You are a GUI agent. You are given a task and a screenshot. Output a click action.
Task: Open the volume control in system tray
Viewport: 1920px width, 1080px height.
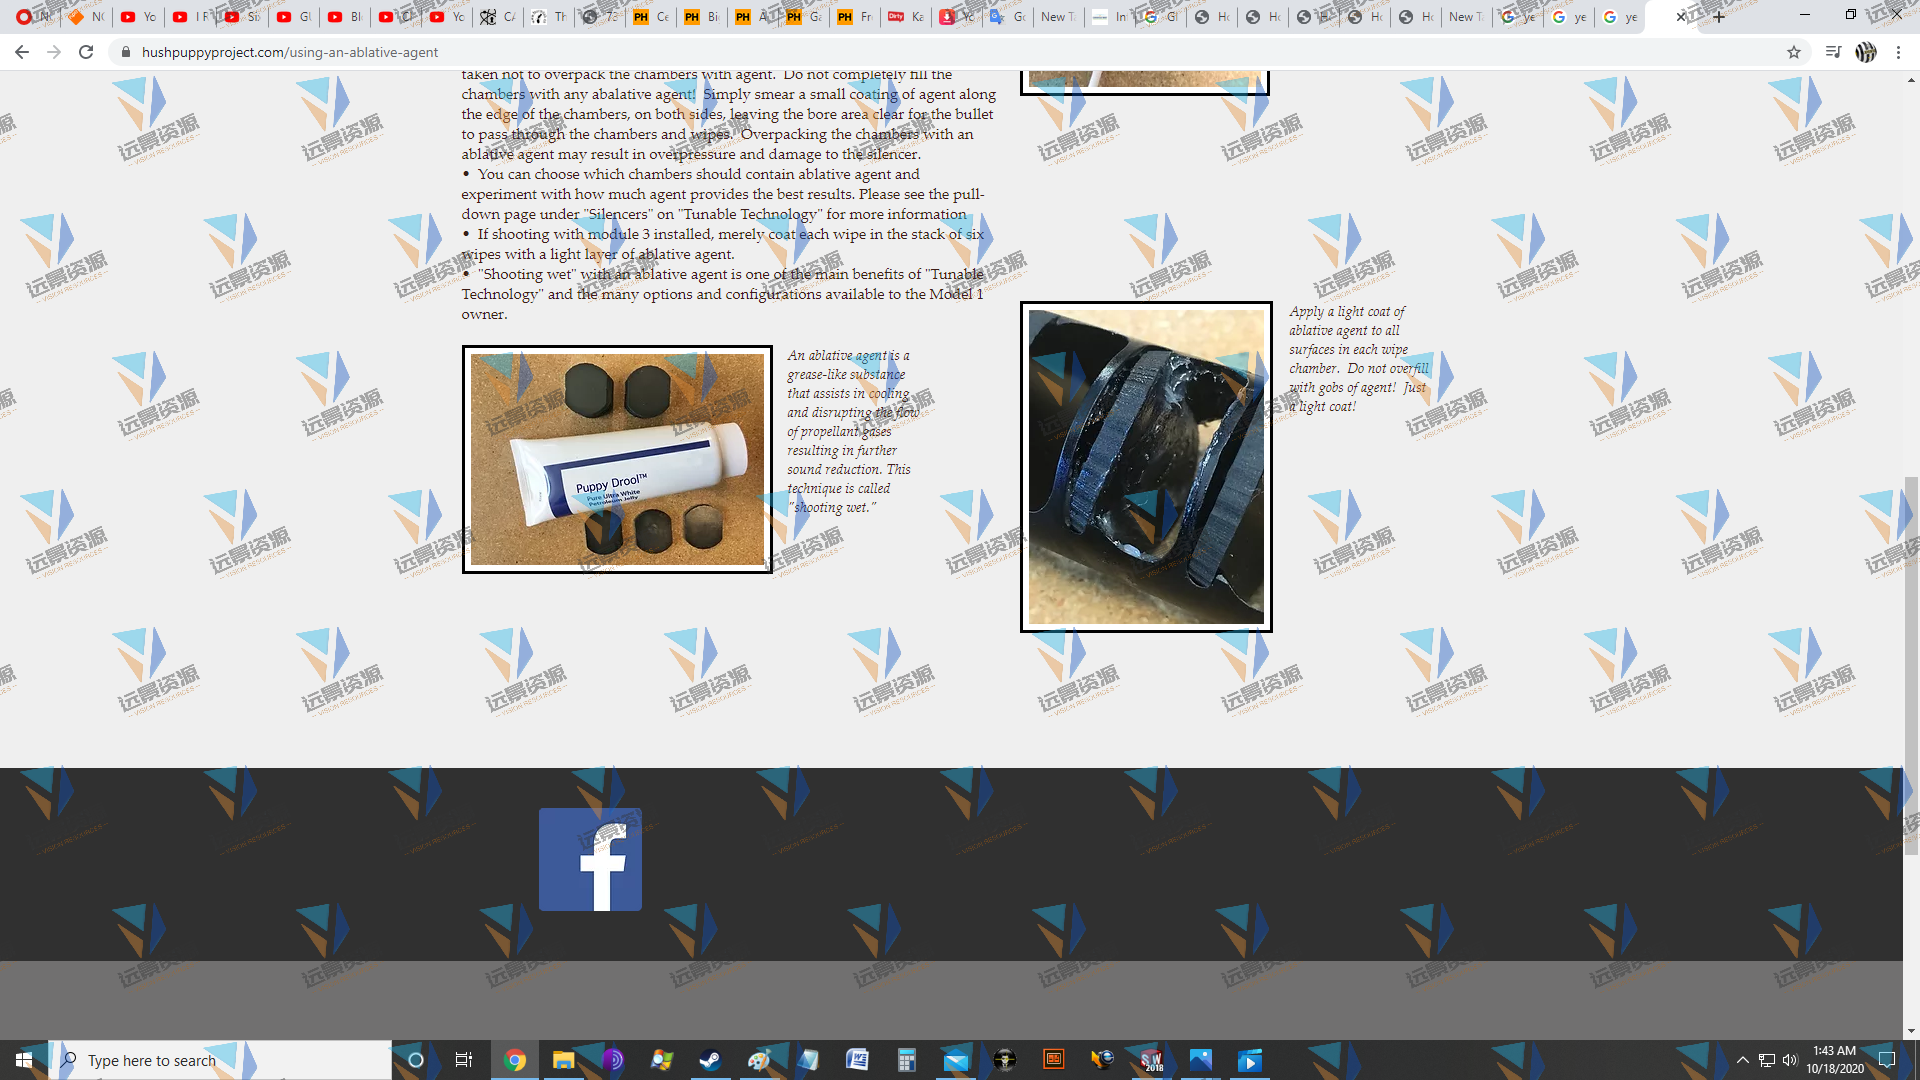tap(1789, 1060)
